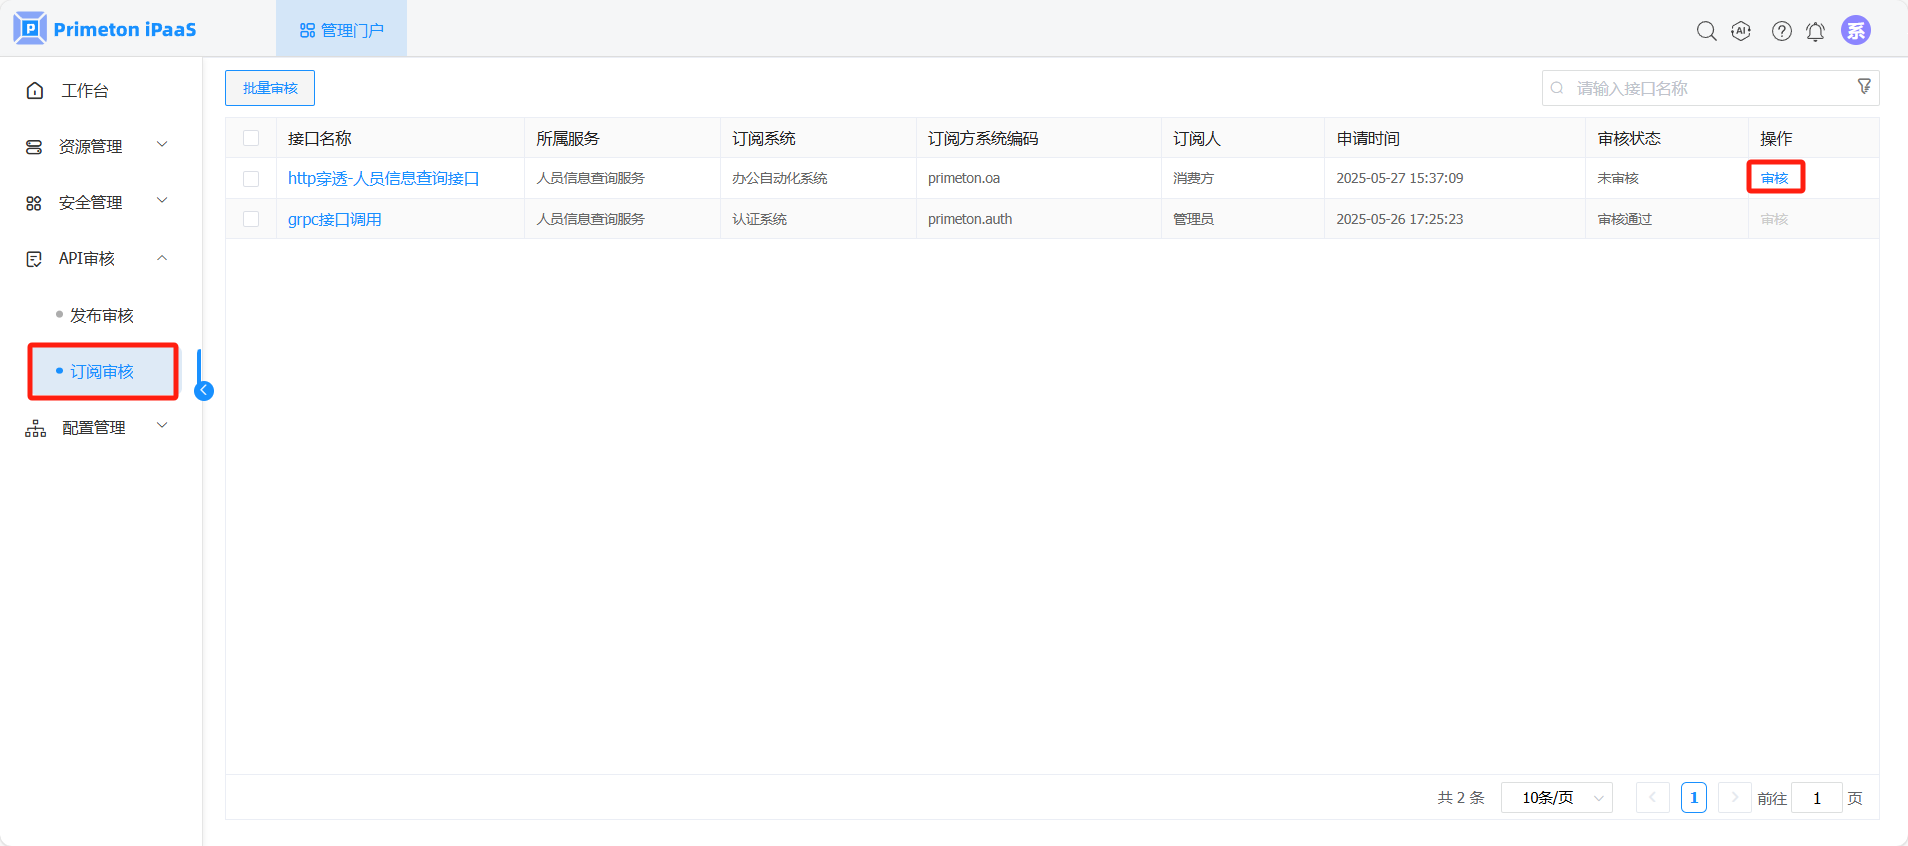Click the 批量审核 button
Viewport: 1908px width, 846px height.
click(x=270, y=88)
